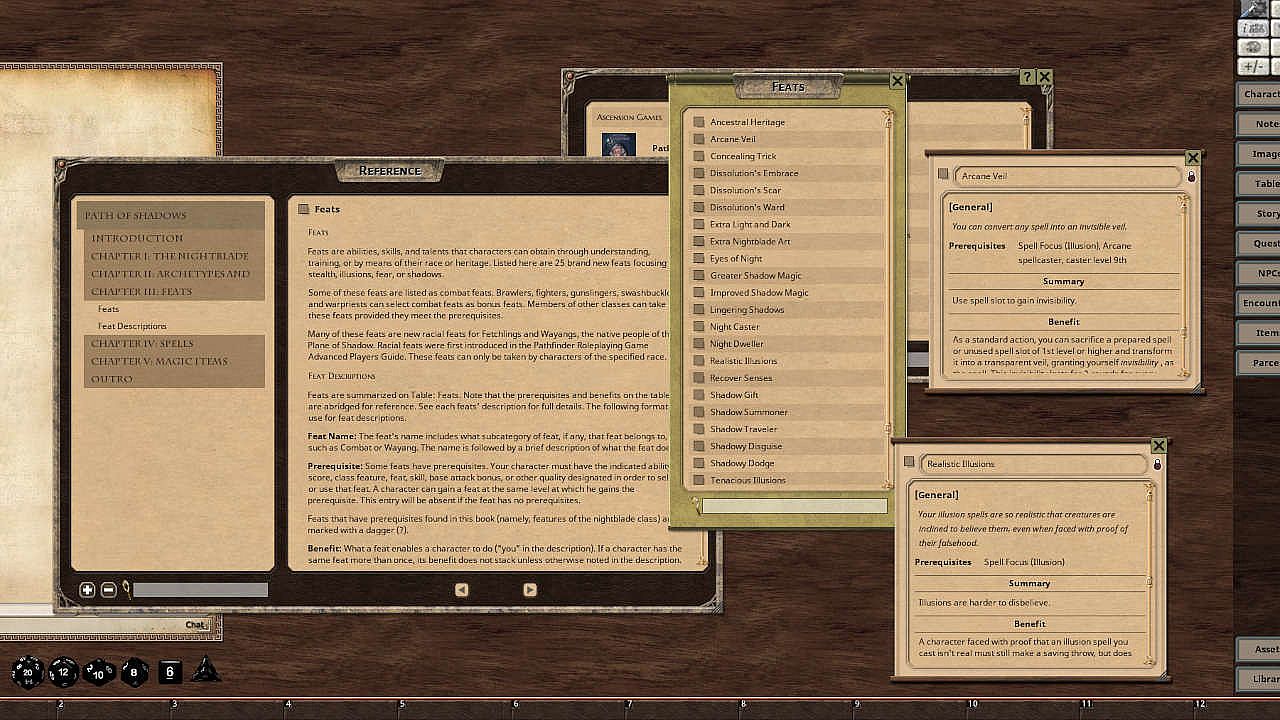
Task: Click the link icon beside the Reference Feats heading
Action: 303,209
